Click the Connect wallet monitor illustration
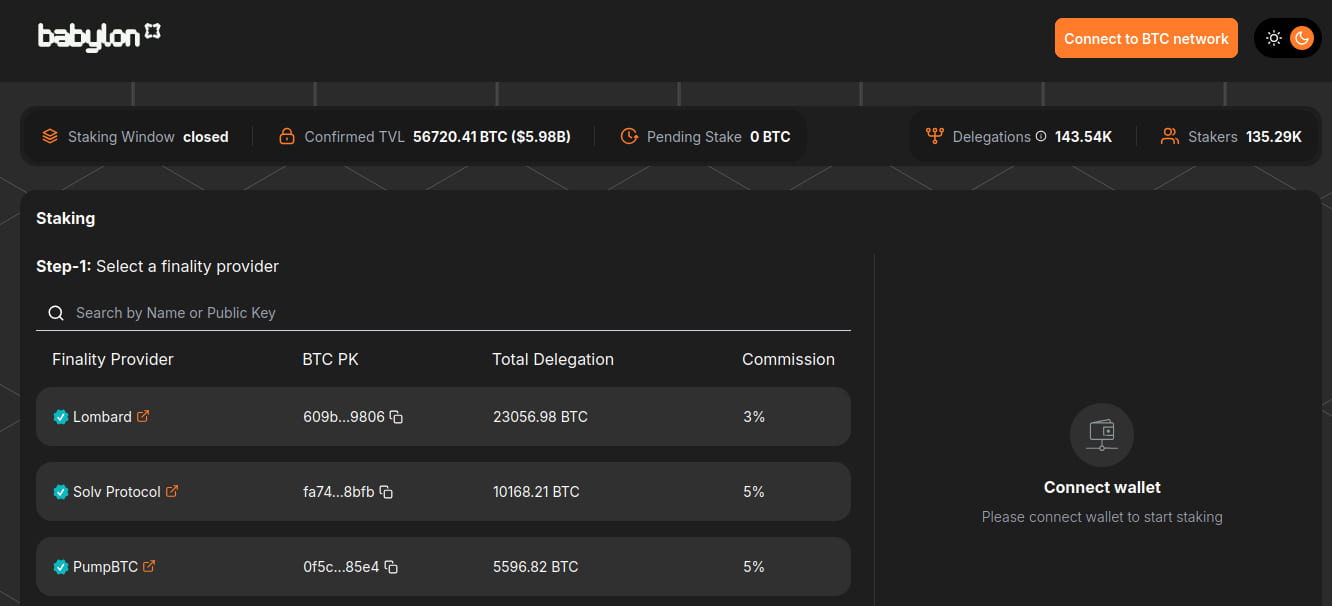The image size is (1332, 606). point(1101,435)
